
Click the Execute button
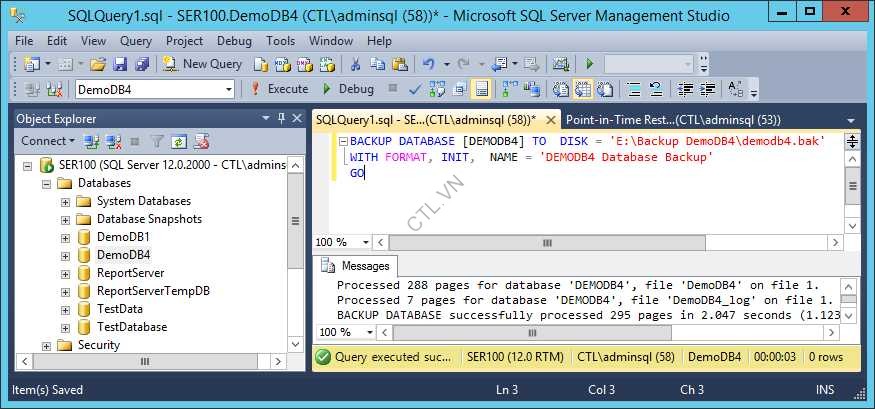tap(279, 89)
